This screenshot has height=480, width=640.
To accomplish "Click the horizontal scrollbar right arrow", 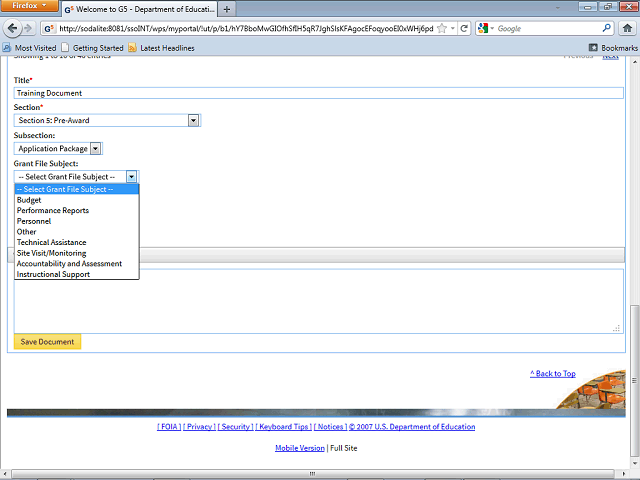I will point(624,473).
